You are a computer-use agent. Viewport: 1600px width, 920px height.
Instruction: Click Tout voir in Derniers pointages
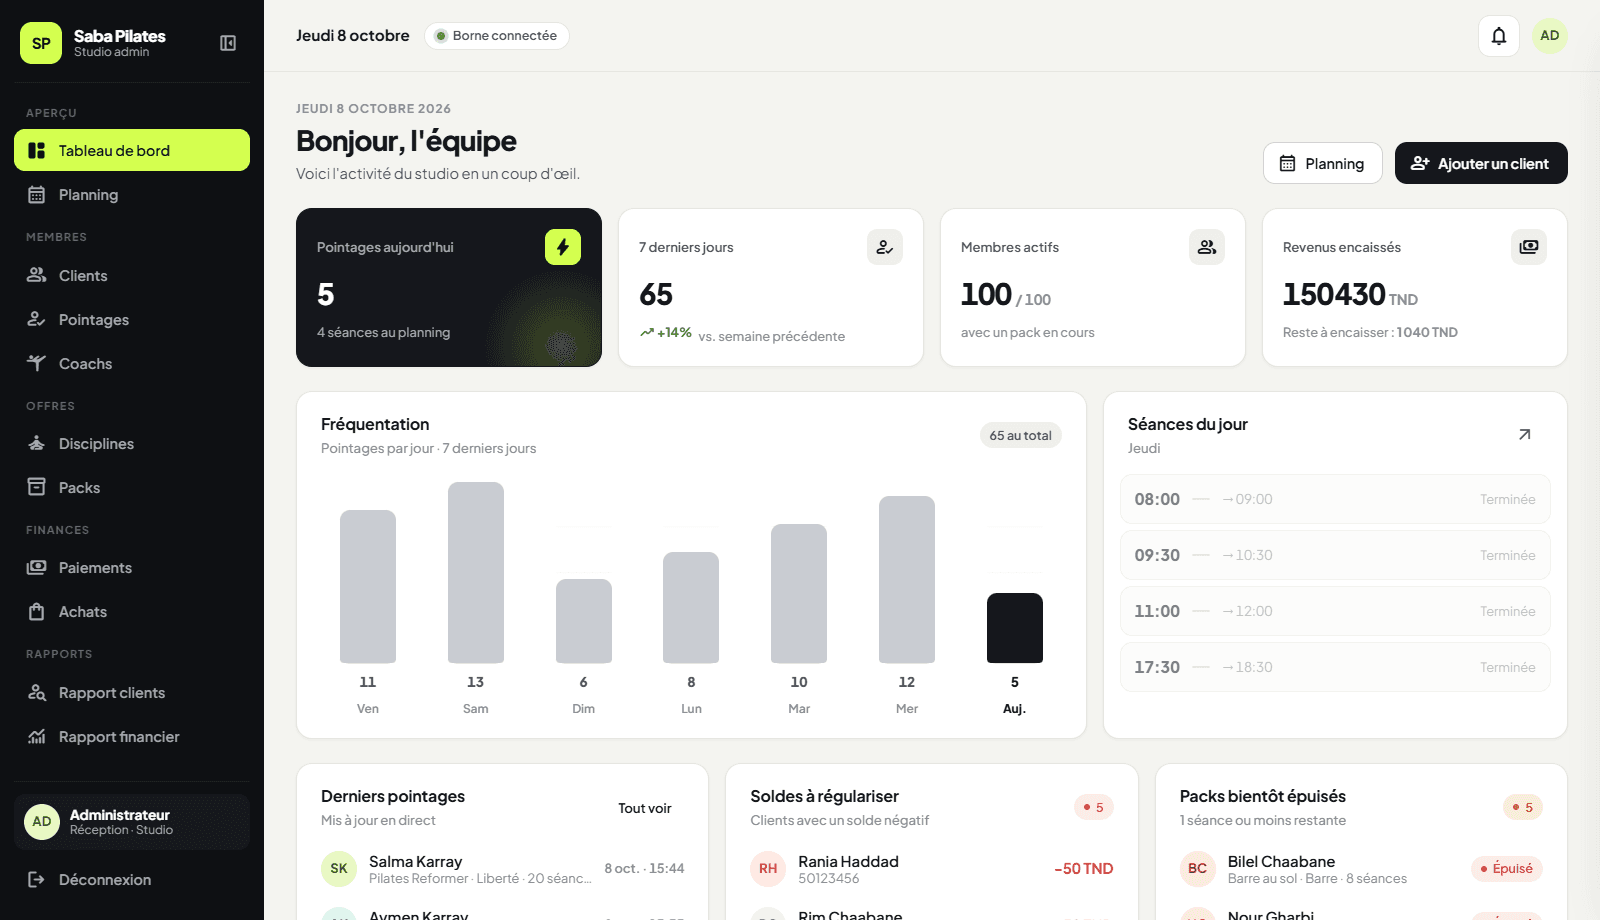tap(645, 808)
